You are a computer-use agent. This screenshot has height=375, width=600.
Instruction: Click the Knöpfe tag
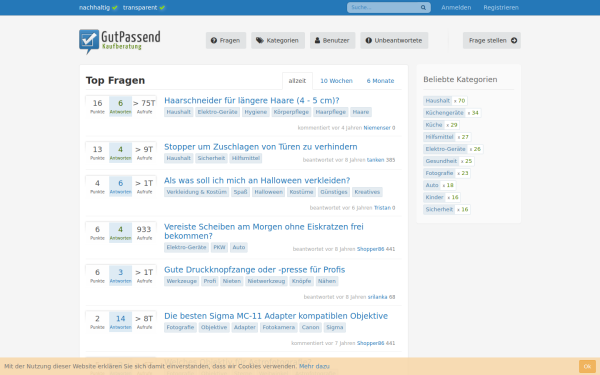(302, 281)
